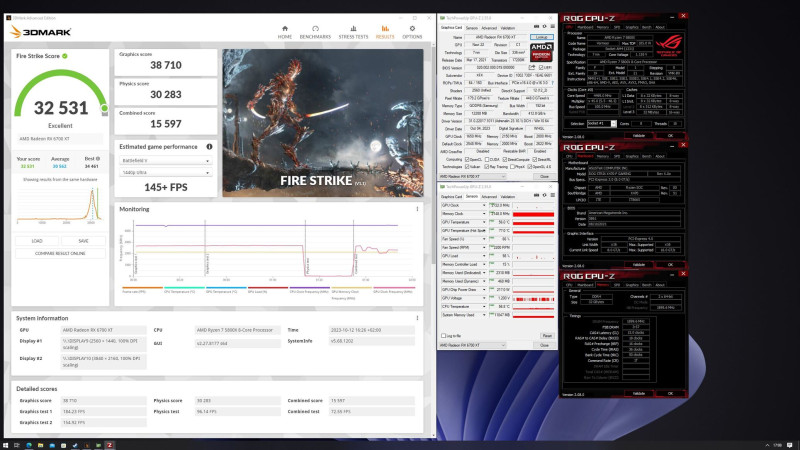Viewport: 800px width, 450px height.
Task: Toggle the Vulkan checkbox in GPU-Z
Action: coord(467,167)
